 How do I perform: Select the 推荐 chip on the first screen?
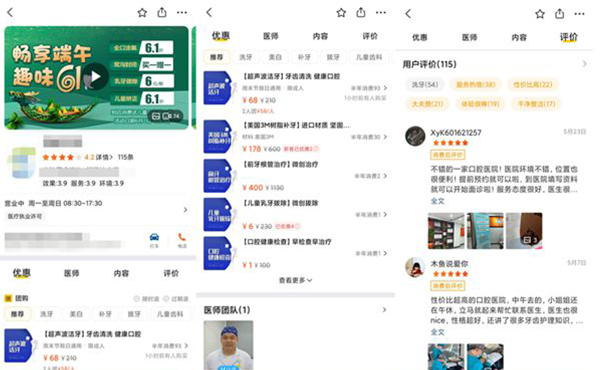click(17, 314)
